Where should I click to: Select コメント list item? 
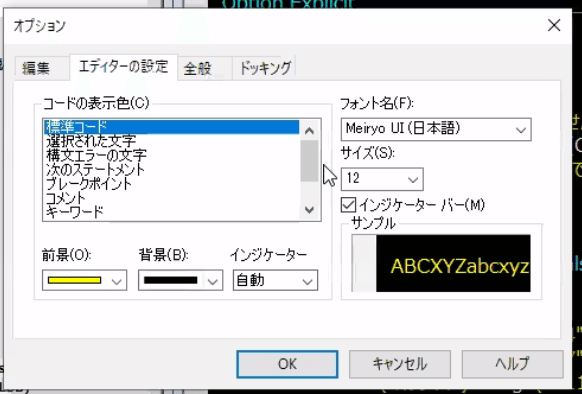pyautogui.click(x=171, y=198)
